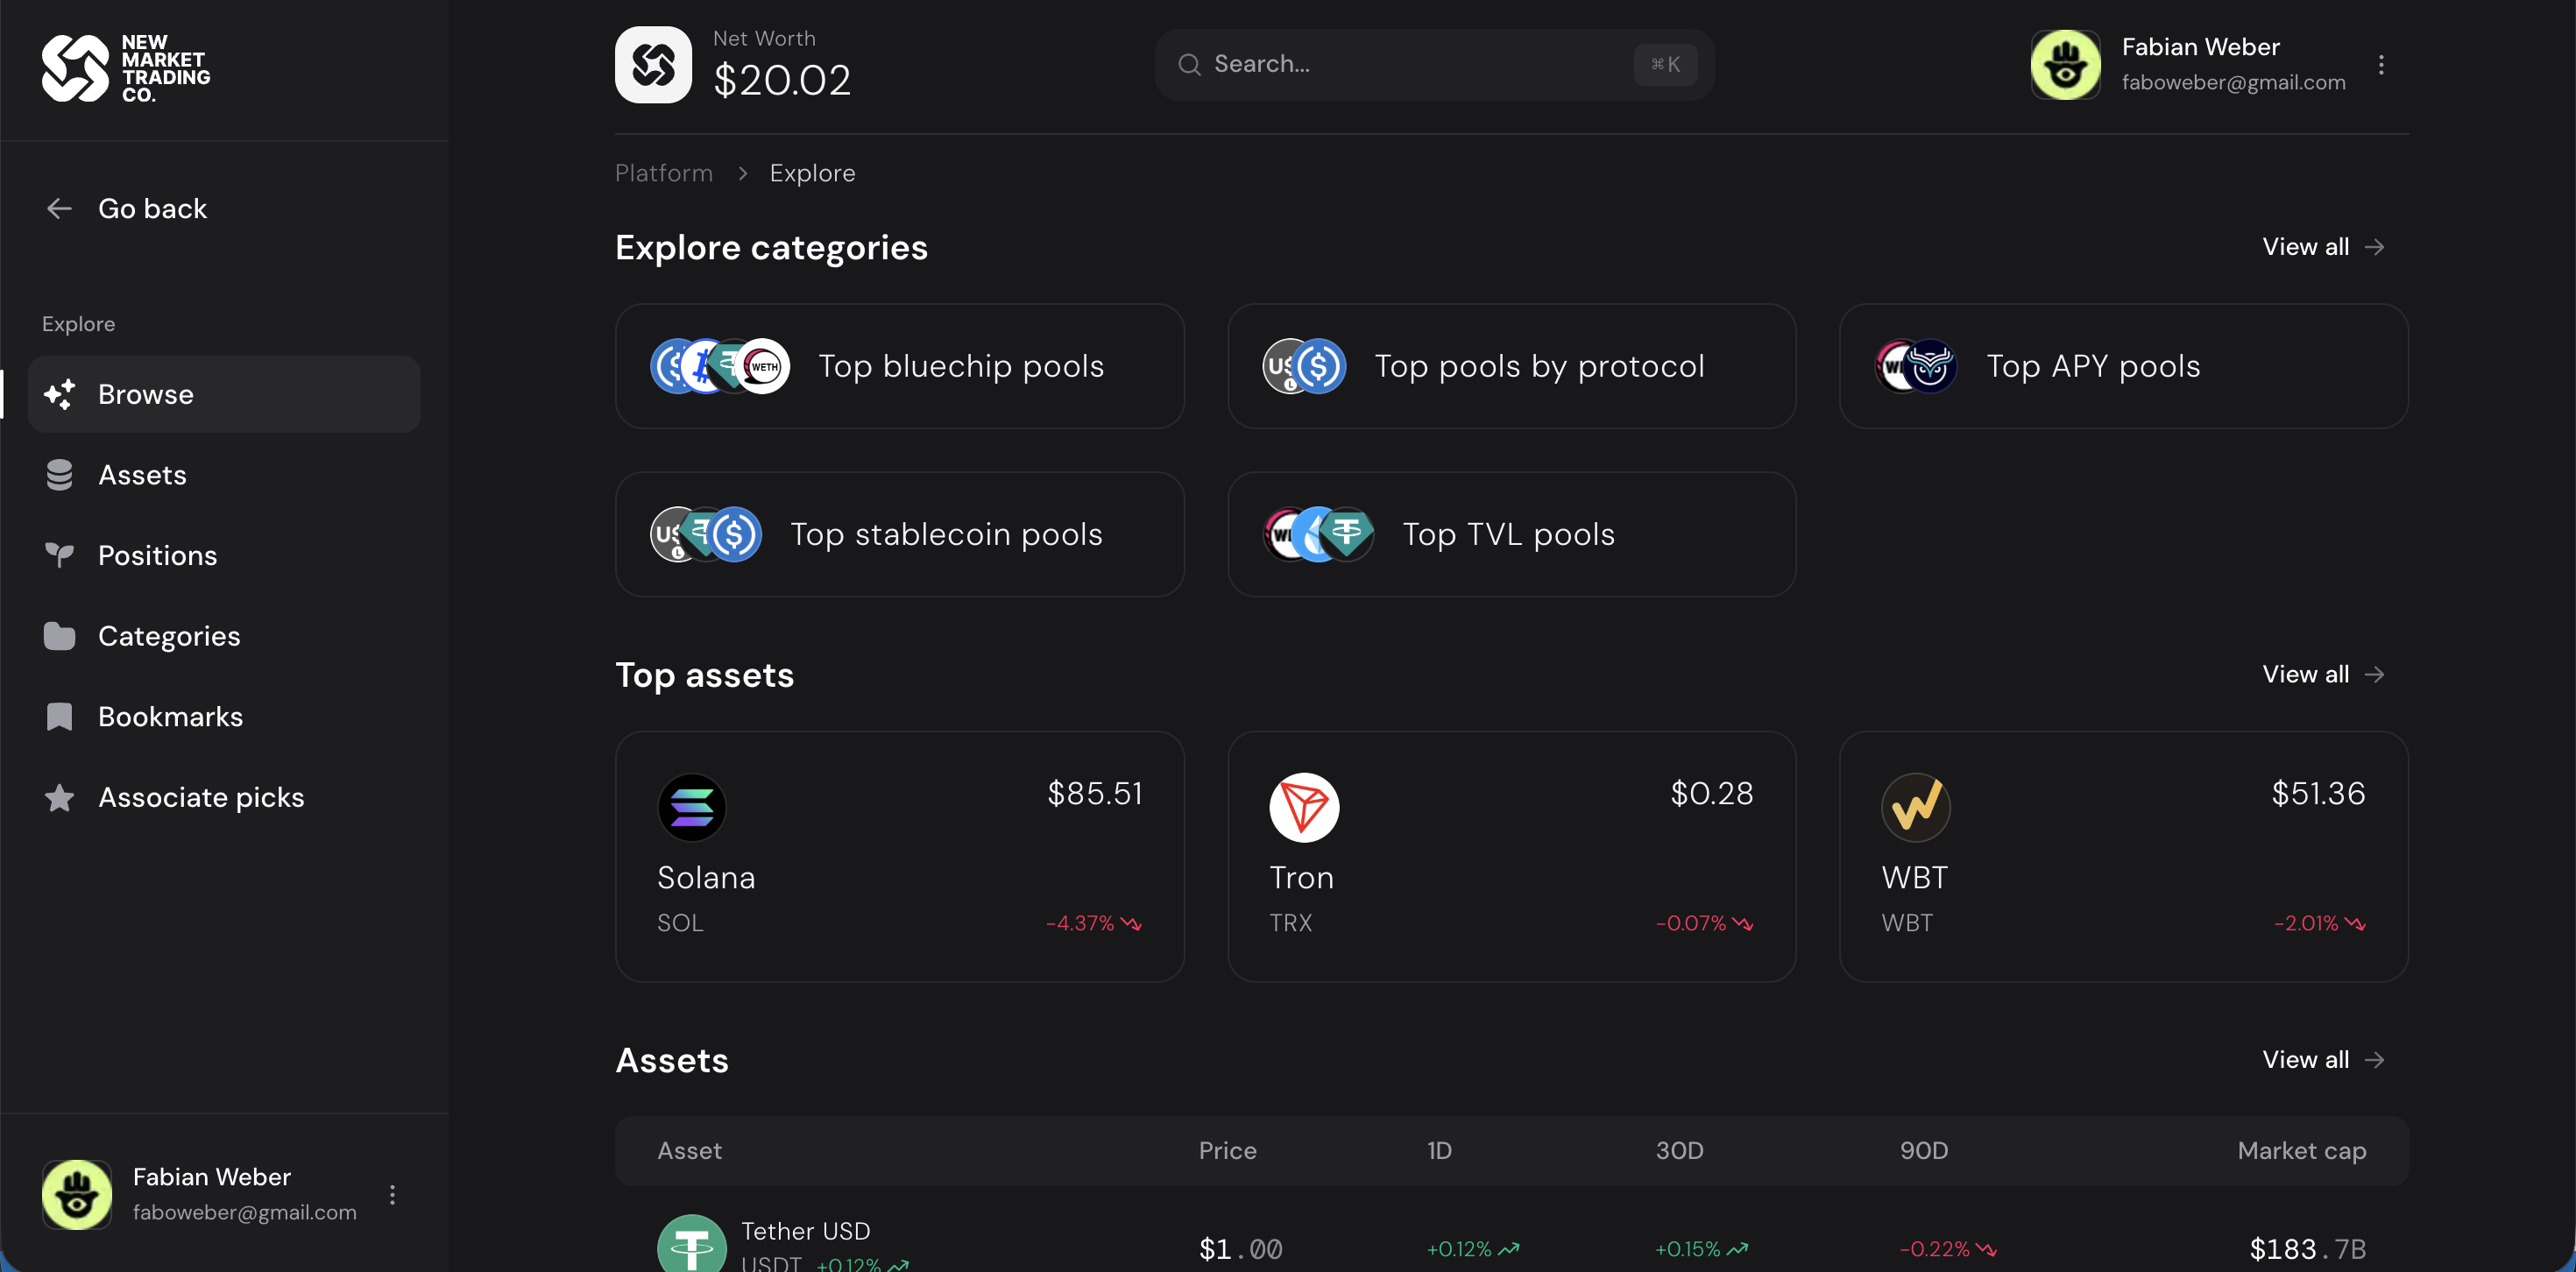
Task: Expand Explore categories with View all
Action: pyautogui.click(x=2322, y=247)
